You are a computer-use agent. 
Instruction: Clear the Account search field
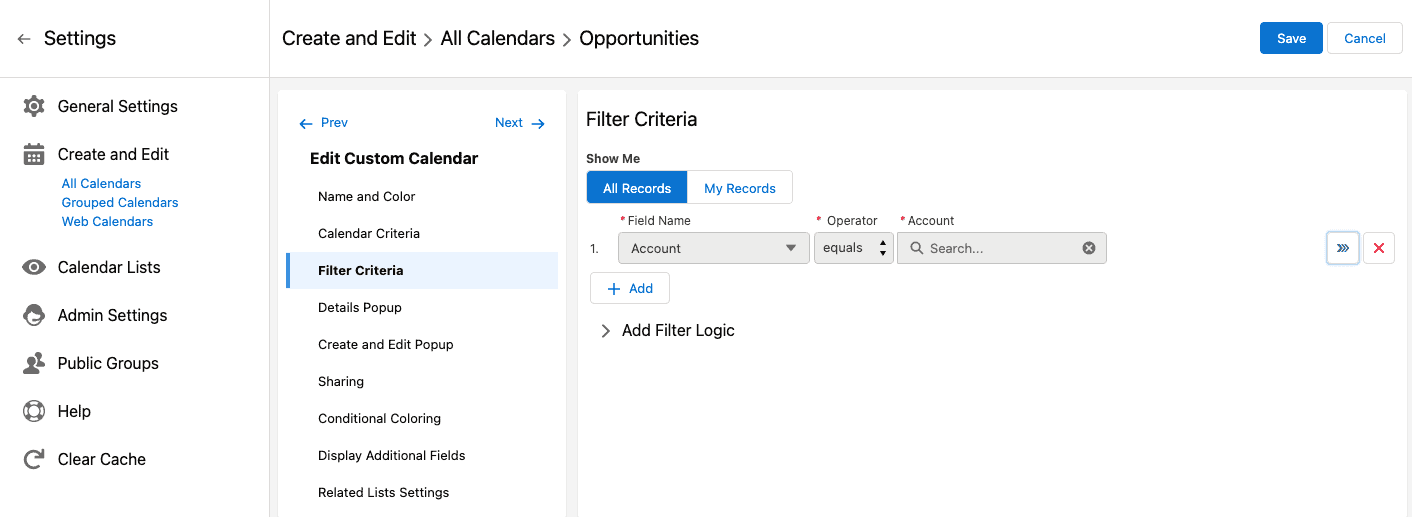[x=1089, y=248]
